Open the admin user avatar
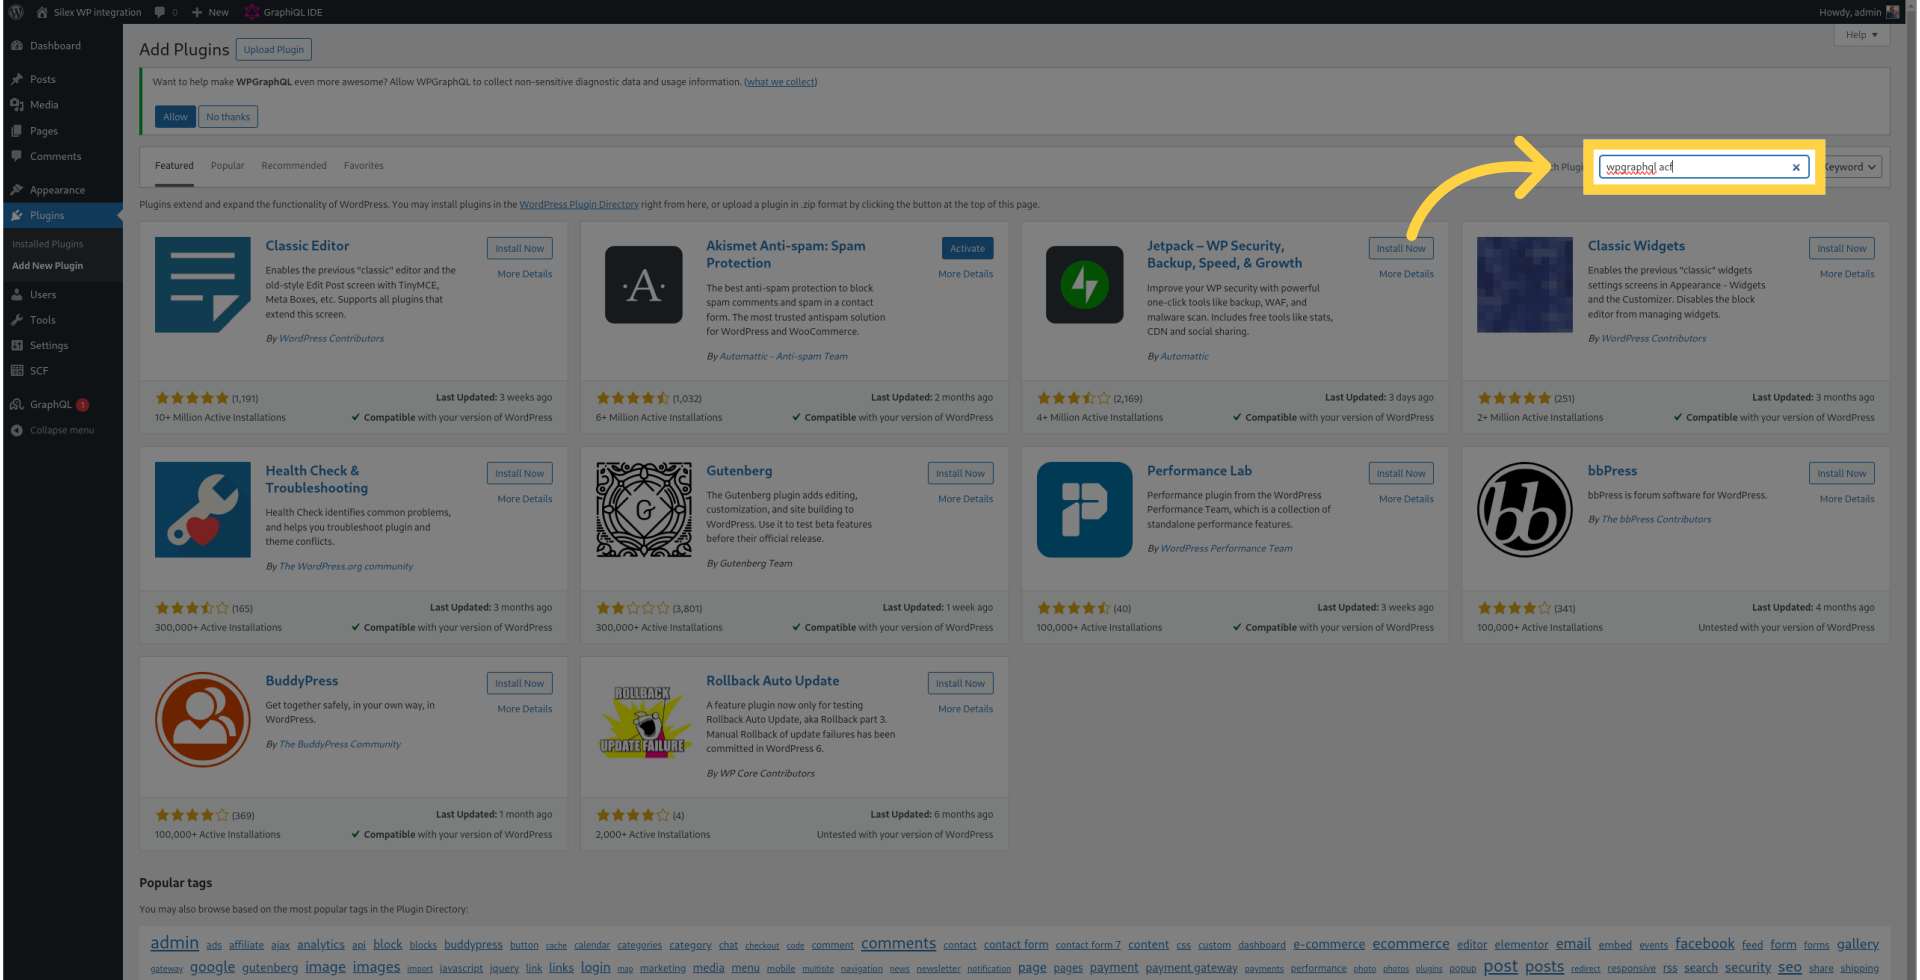Screen dimensions: 1920x980 click(1892, 12)
